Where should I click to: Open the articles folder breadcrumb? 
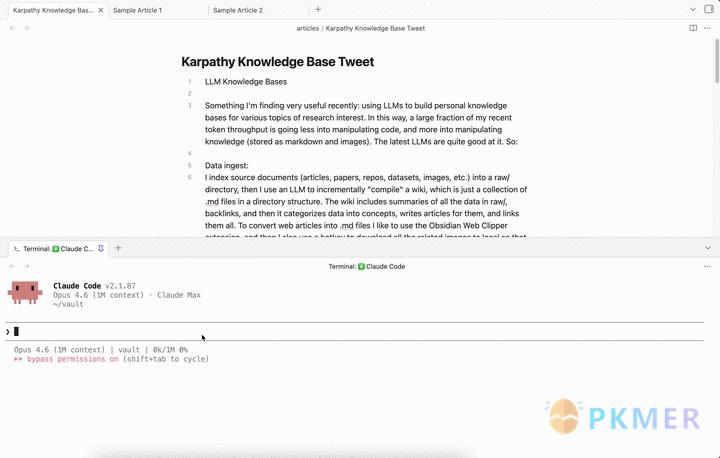(x=308, y=28)
